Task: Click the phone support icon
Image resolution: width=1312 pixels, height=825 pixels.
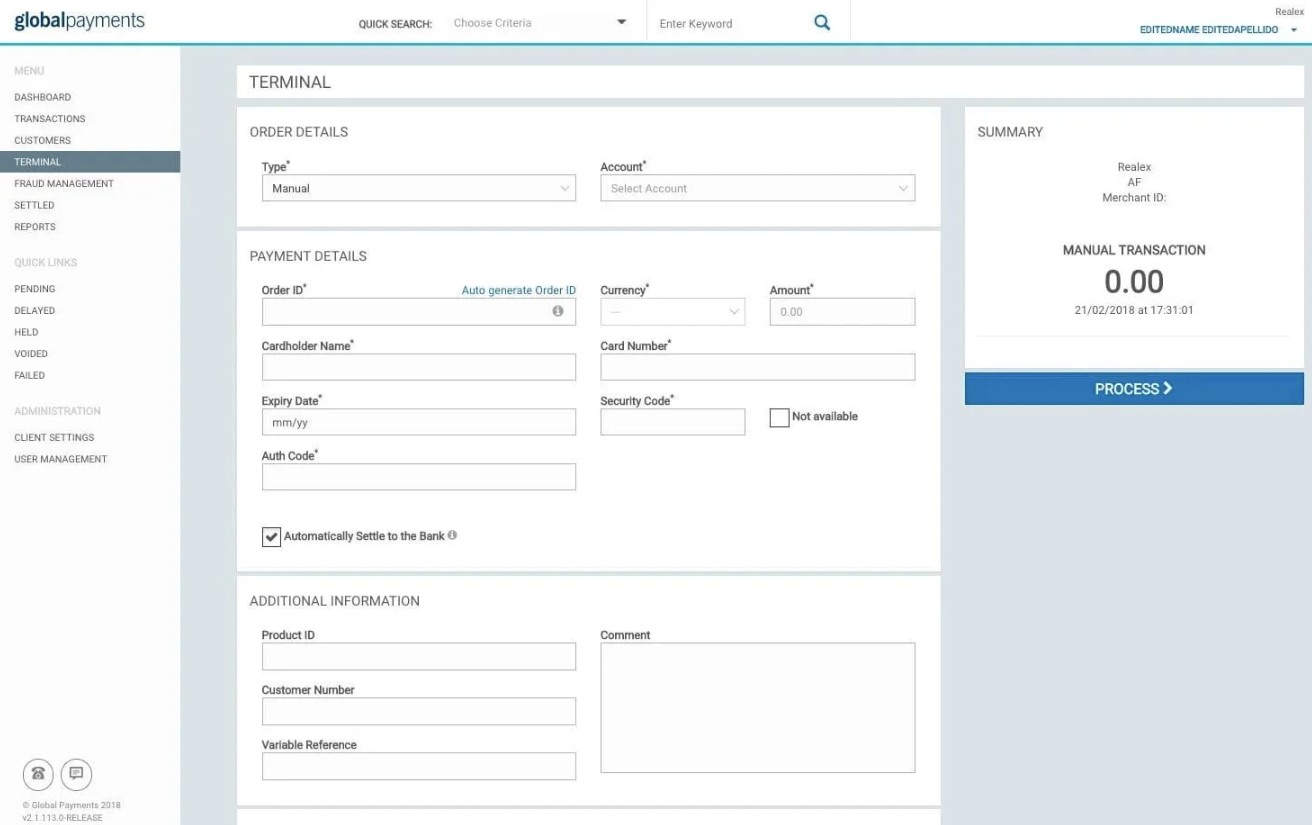Action: (x=38, y=773)
